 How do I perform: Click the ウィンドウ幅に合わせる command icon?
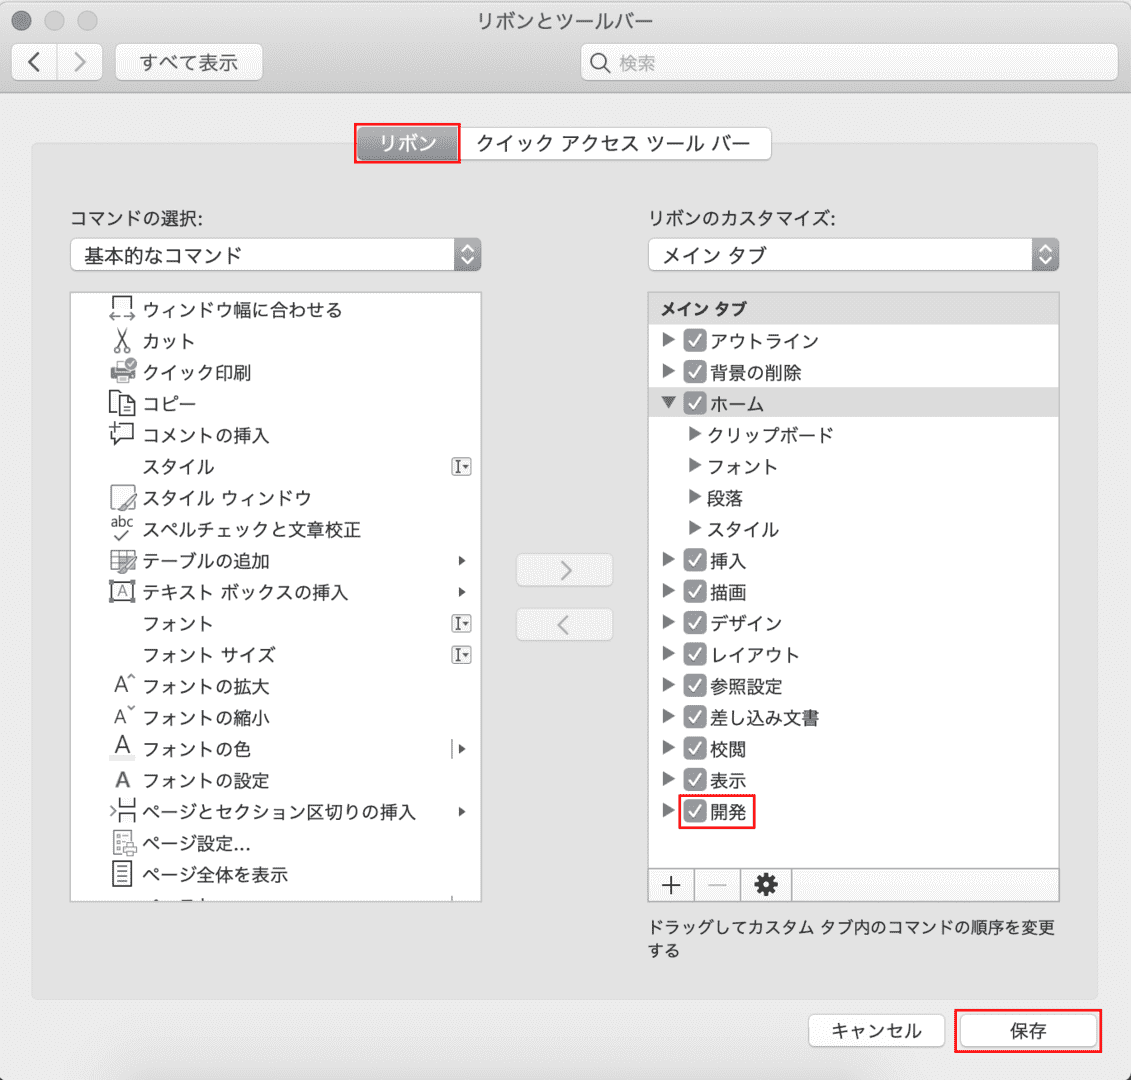121,309
